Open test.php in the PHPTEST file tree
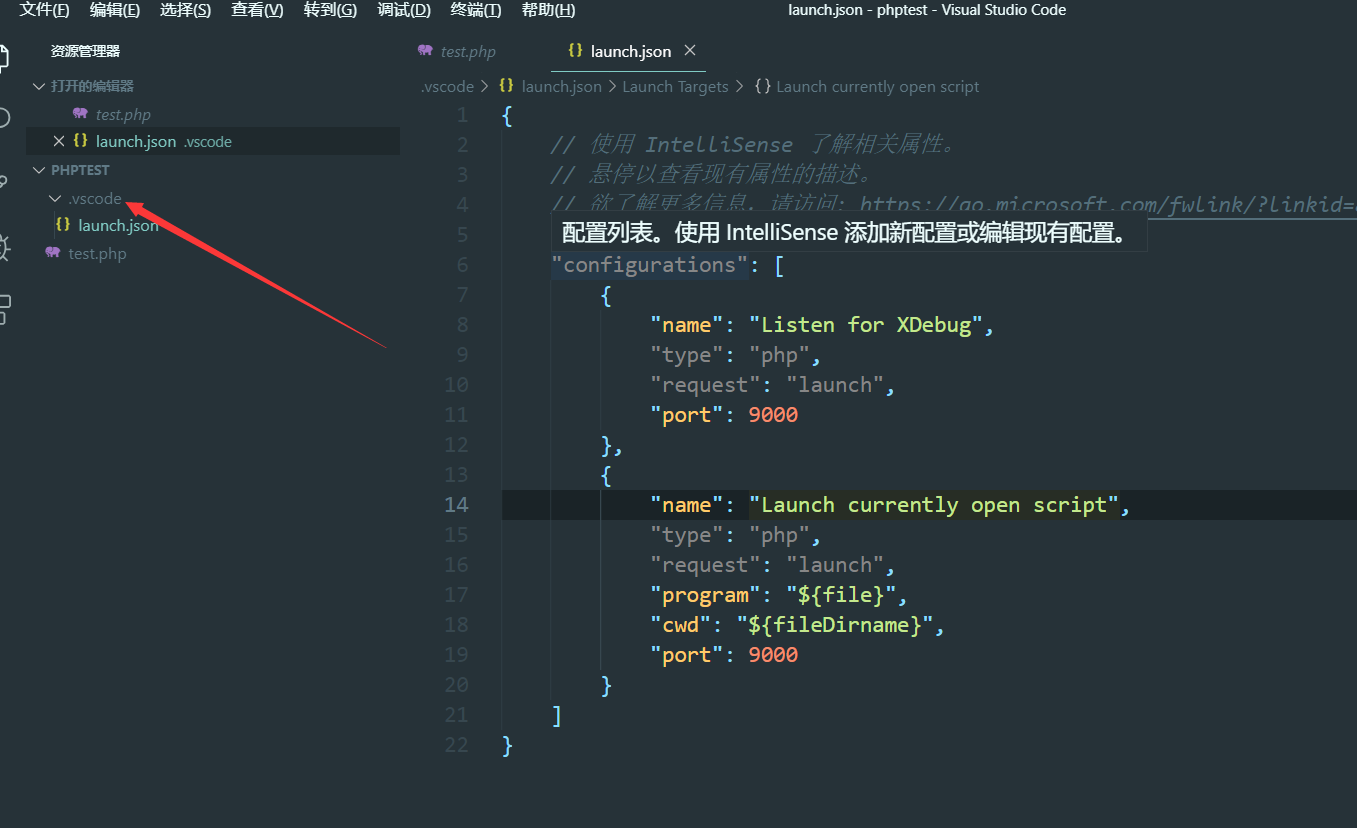Image resolution: width=1357 pixels, height=828 pixels. tap(97, 253)
